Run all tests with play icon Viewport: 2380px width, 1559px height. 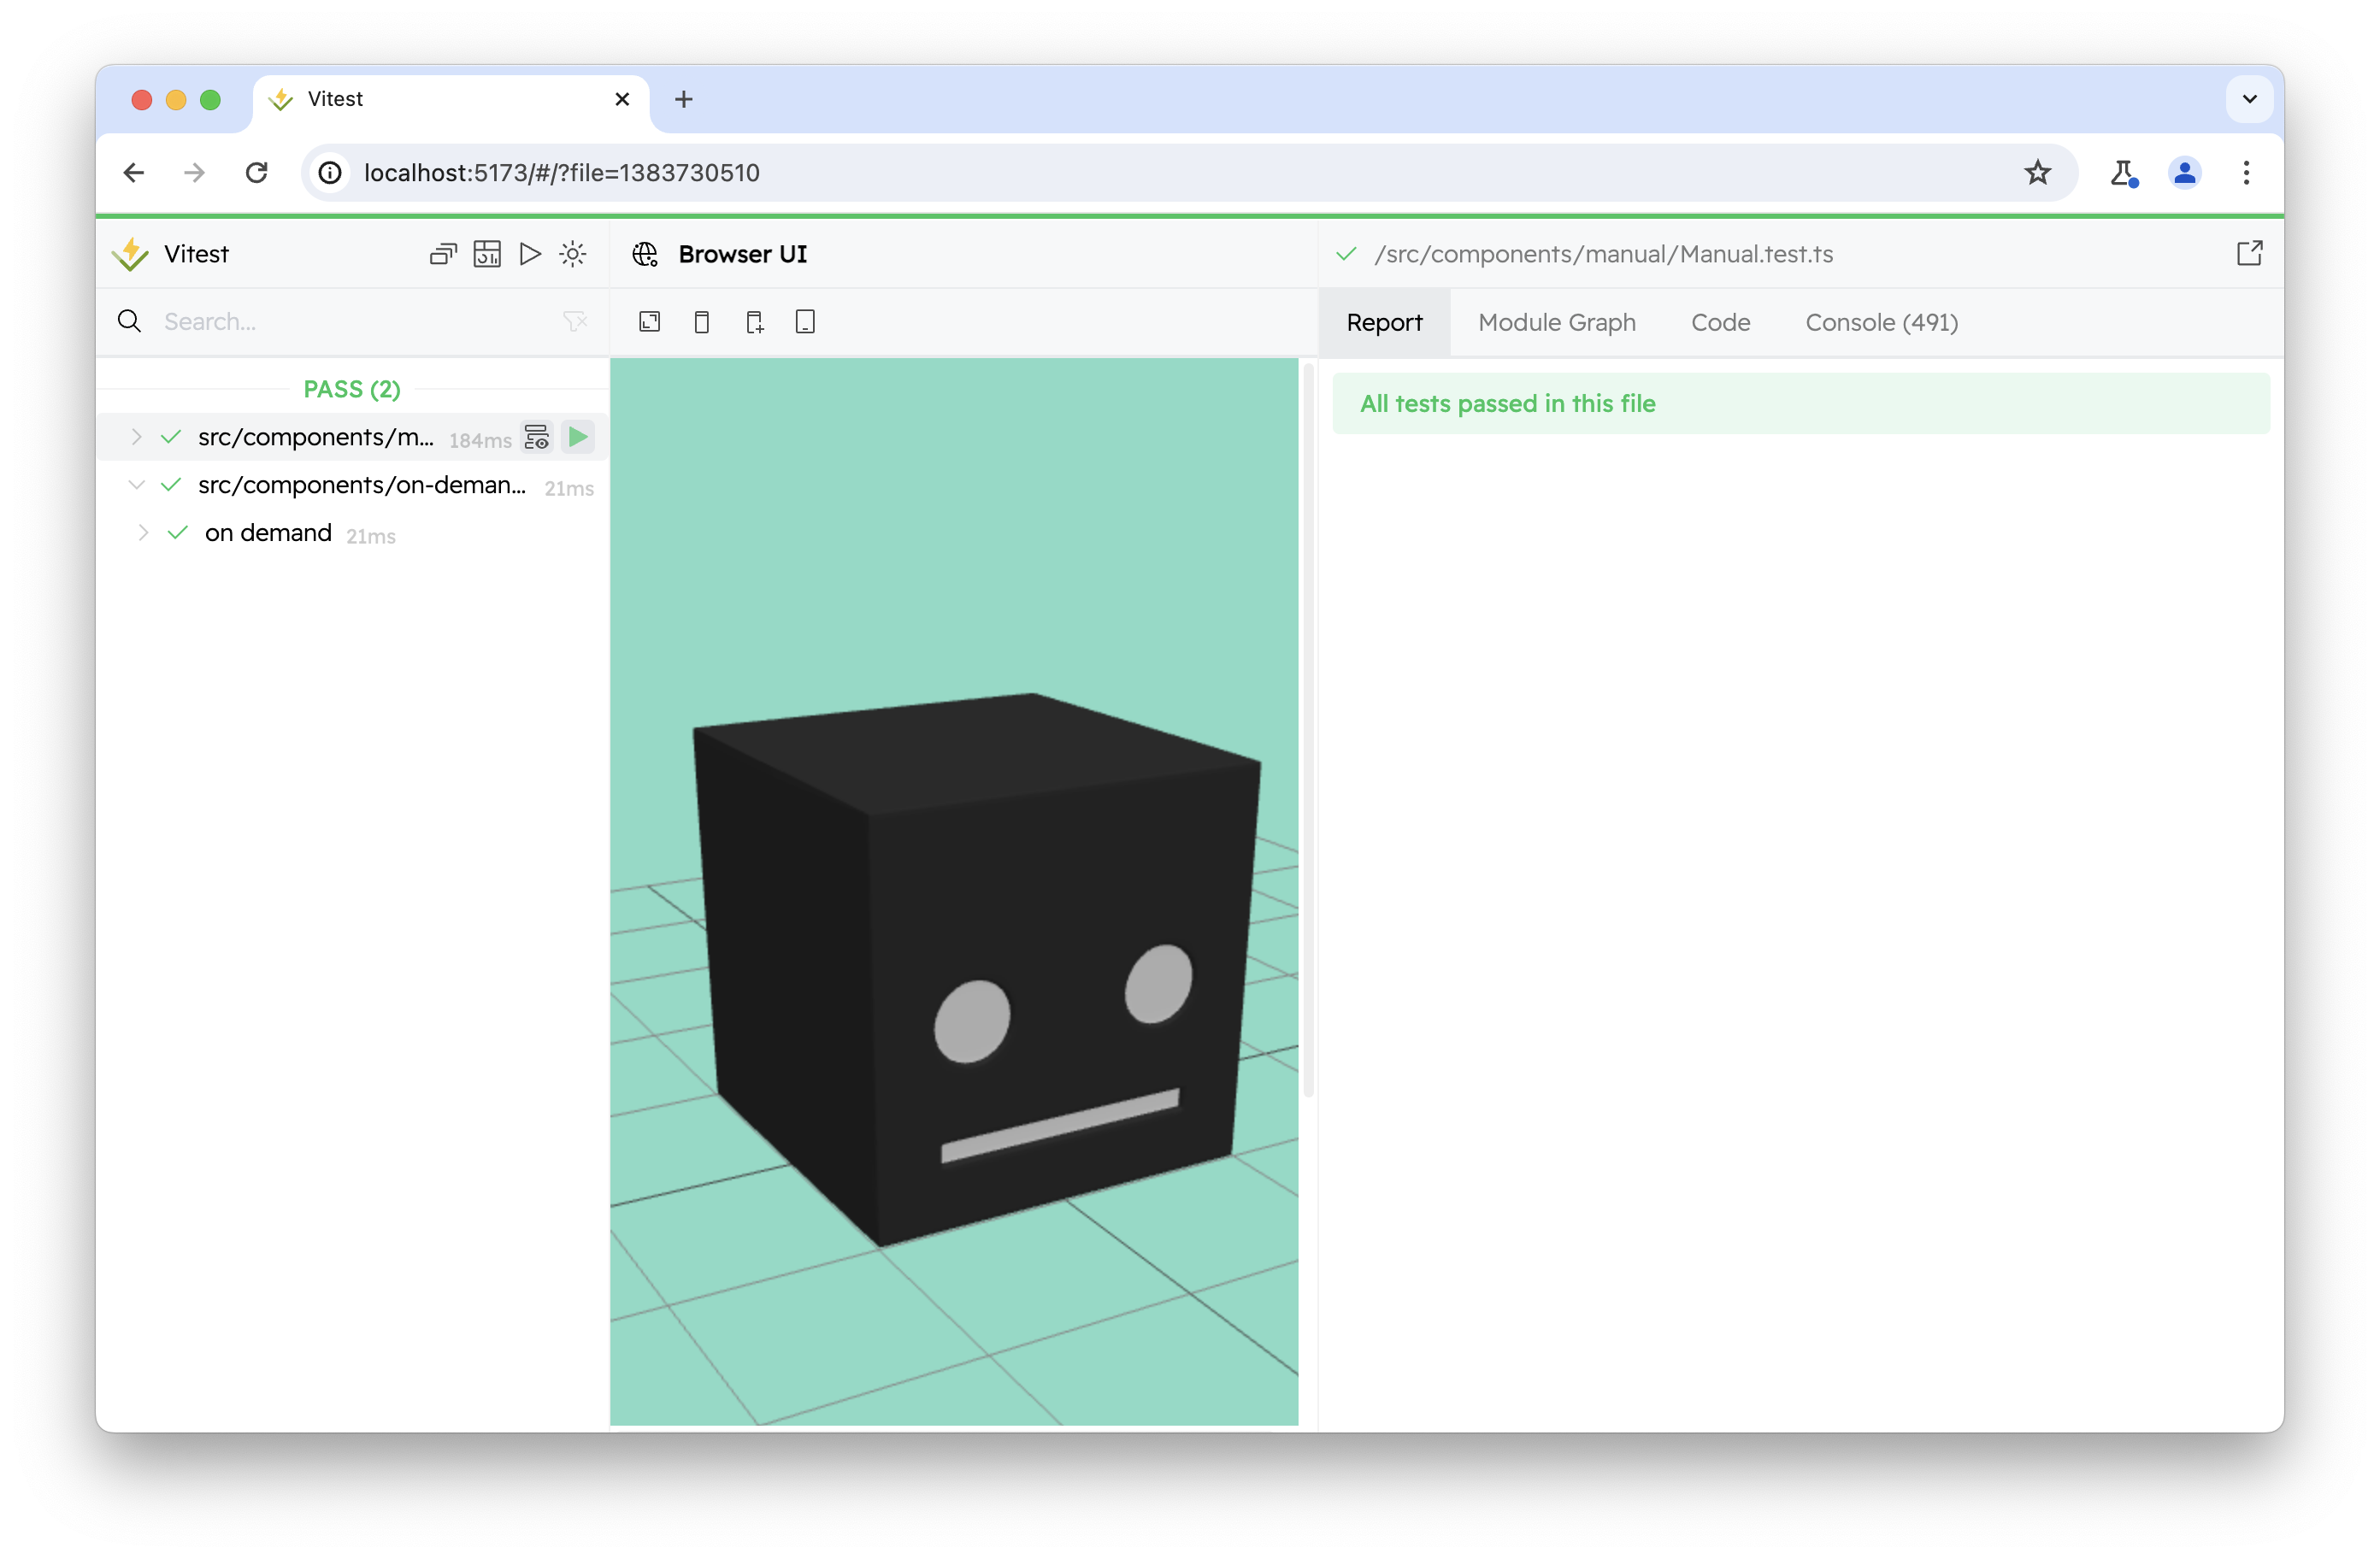click(x=530, y=254)
